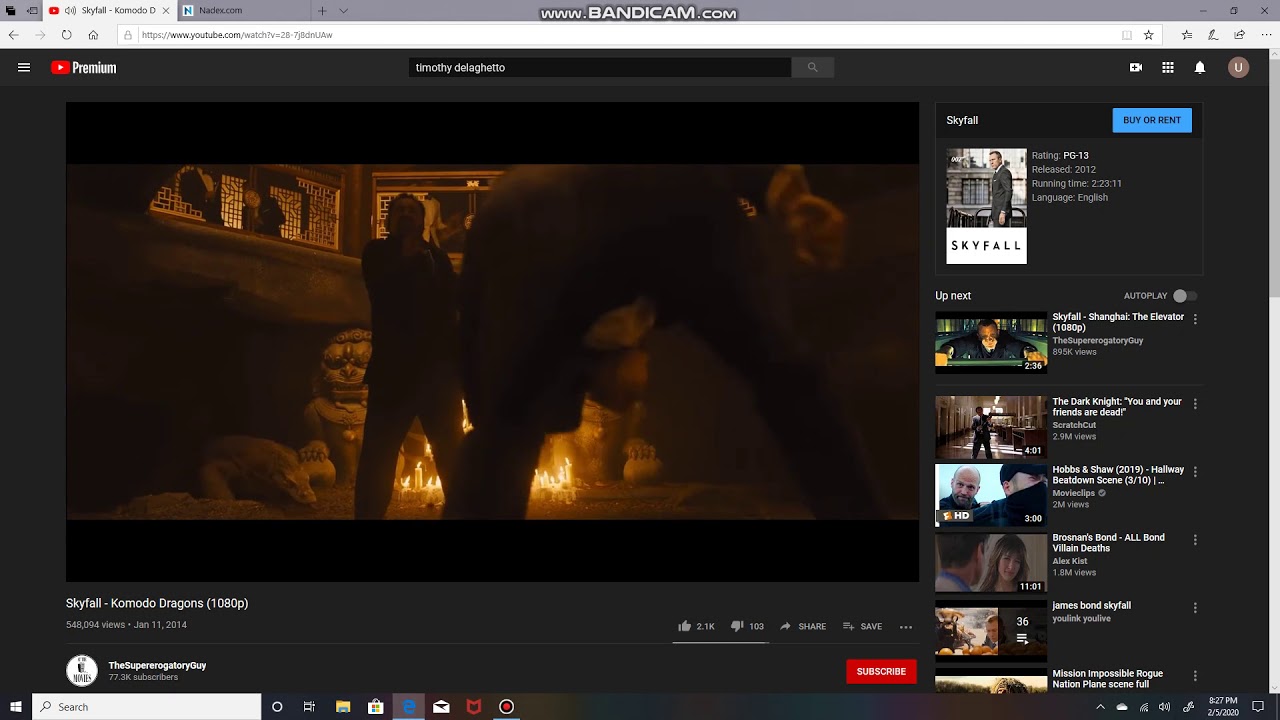
Task: Click the Windows taskbar search box
Action: click(x=147, y=707)
